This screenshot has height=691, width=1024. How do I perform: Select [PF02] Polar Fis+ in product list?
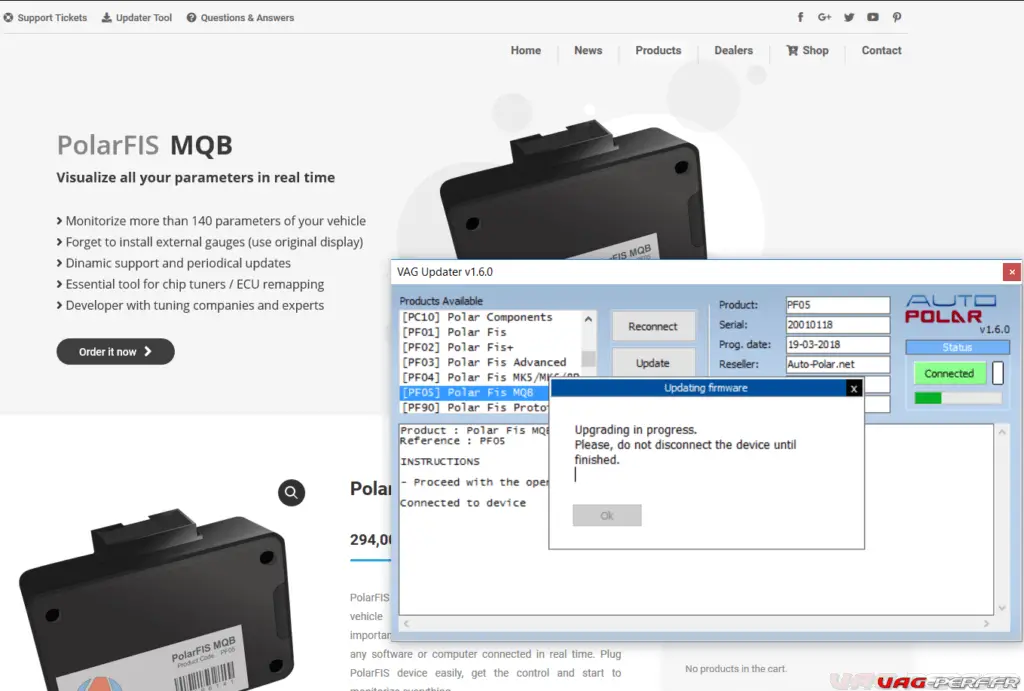click(490, 347)
